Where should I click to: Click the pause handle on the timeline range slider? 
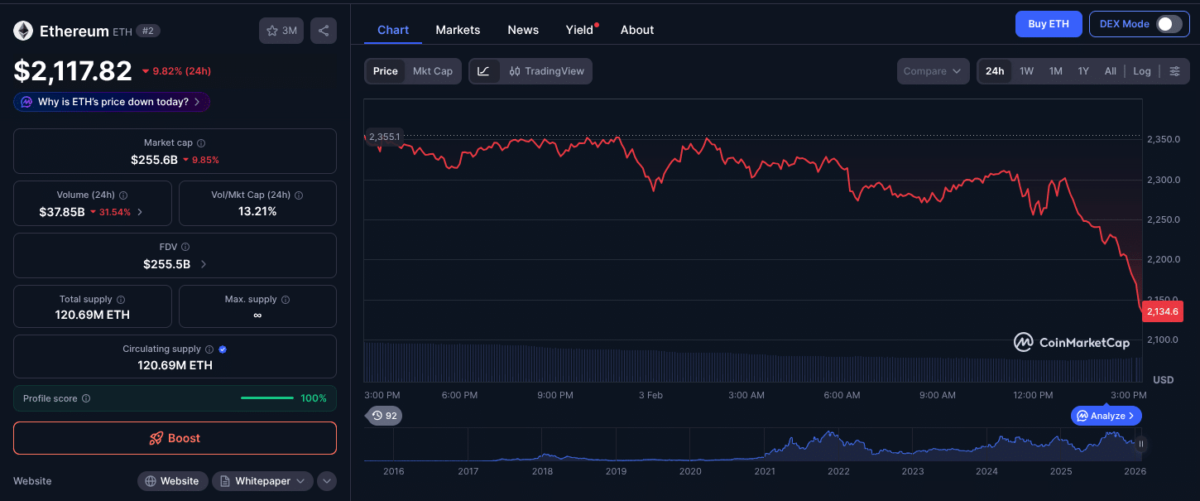(x=1140, y=443)
